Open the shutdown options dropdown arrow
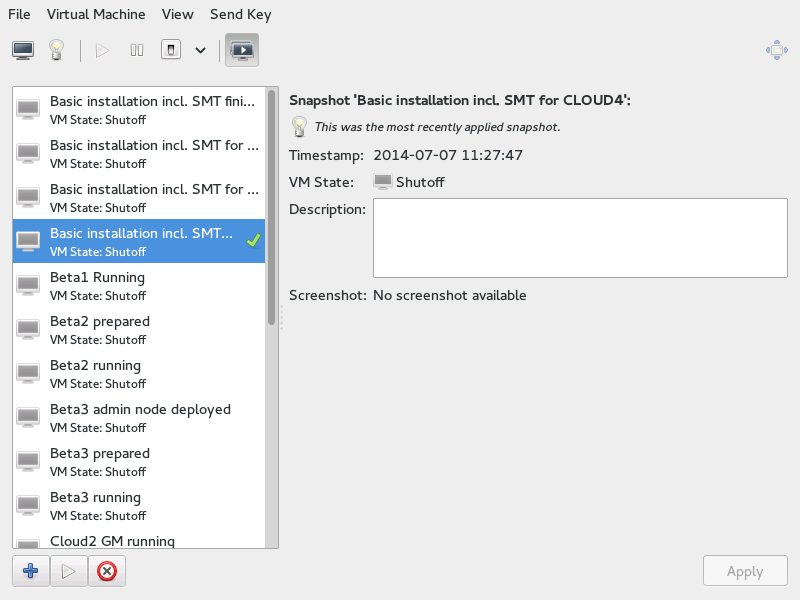Screen dimensions: 800x600 (200, 50)
